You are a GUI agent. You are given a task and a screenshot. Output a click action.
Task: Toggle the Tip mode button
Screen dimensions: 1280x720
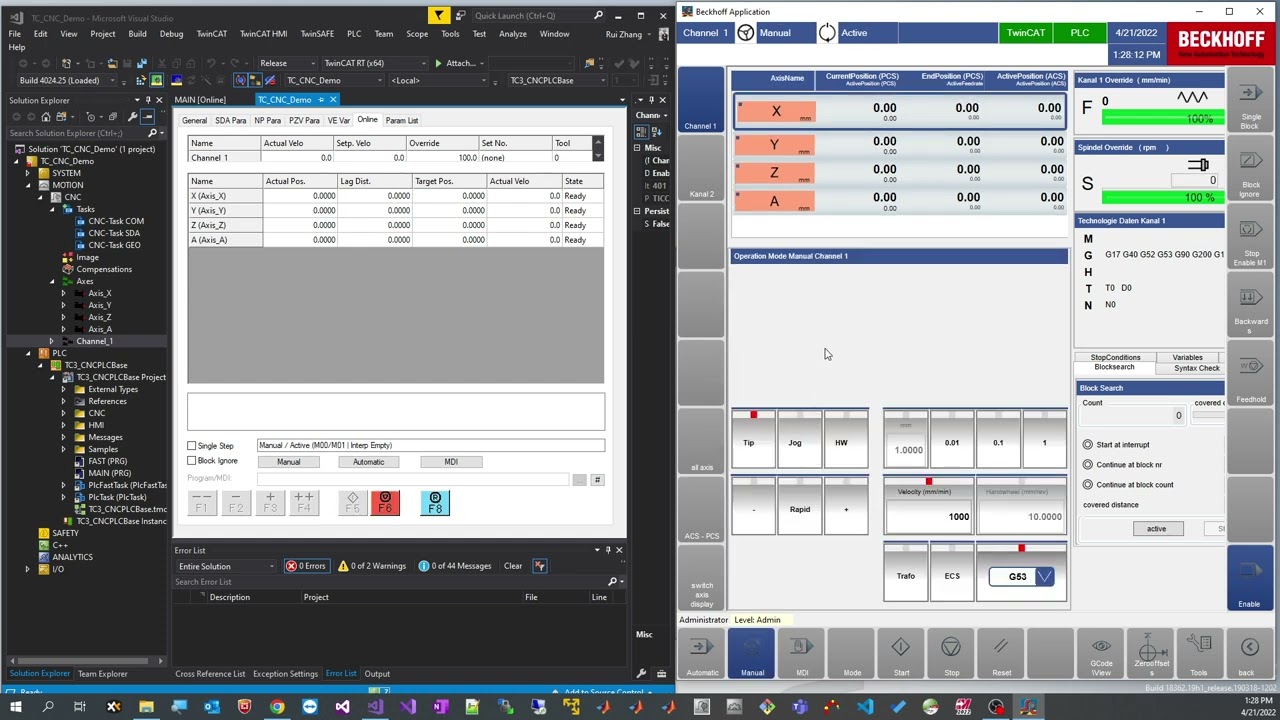pos(753,439)
